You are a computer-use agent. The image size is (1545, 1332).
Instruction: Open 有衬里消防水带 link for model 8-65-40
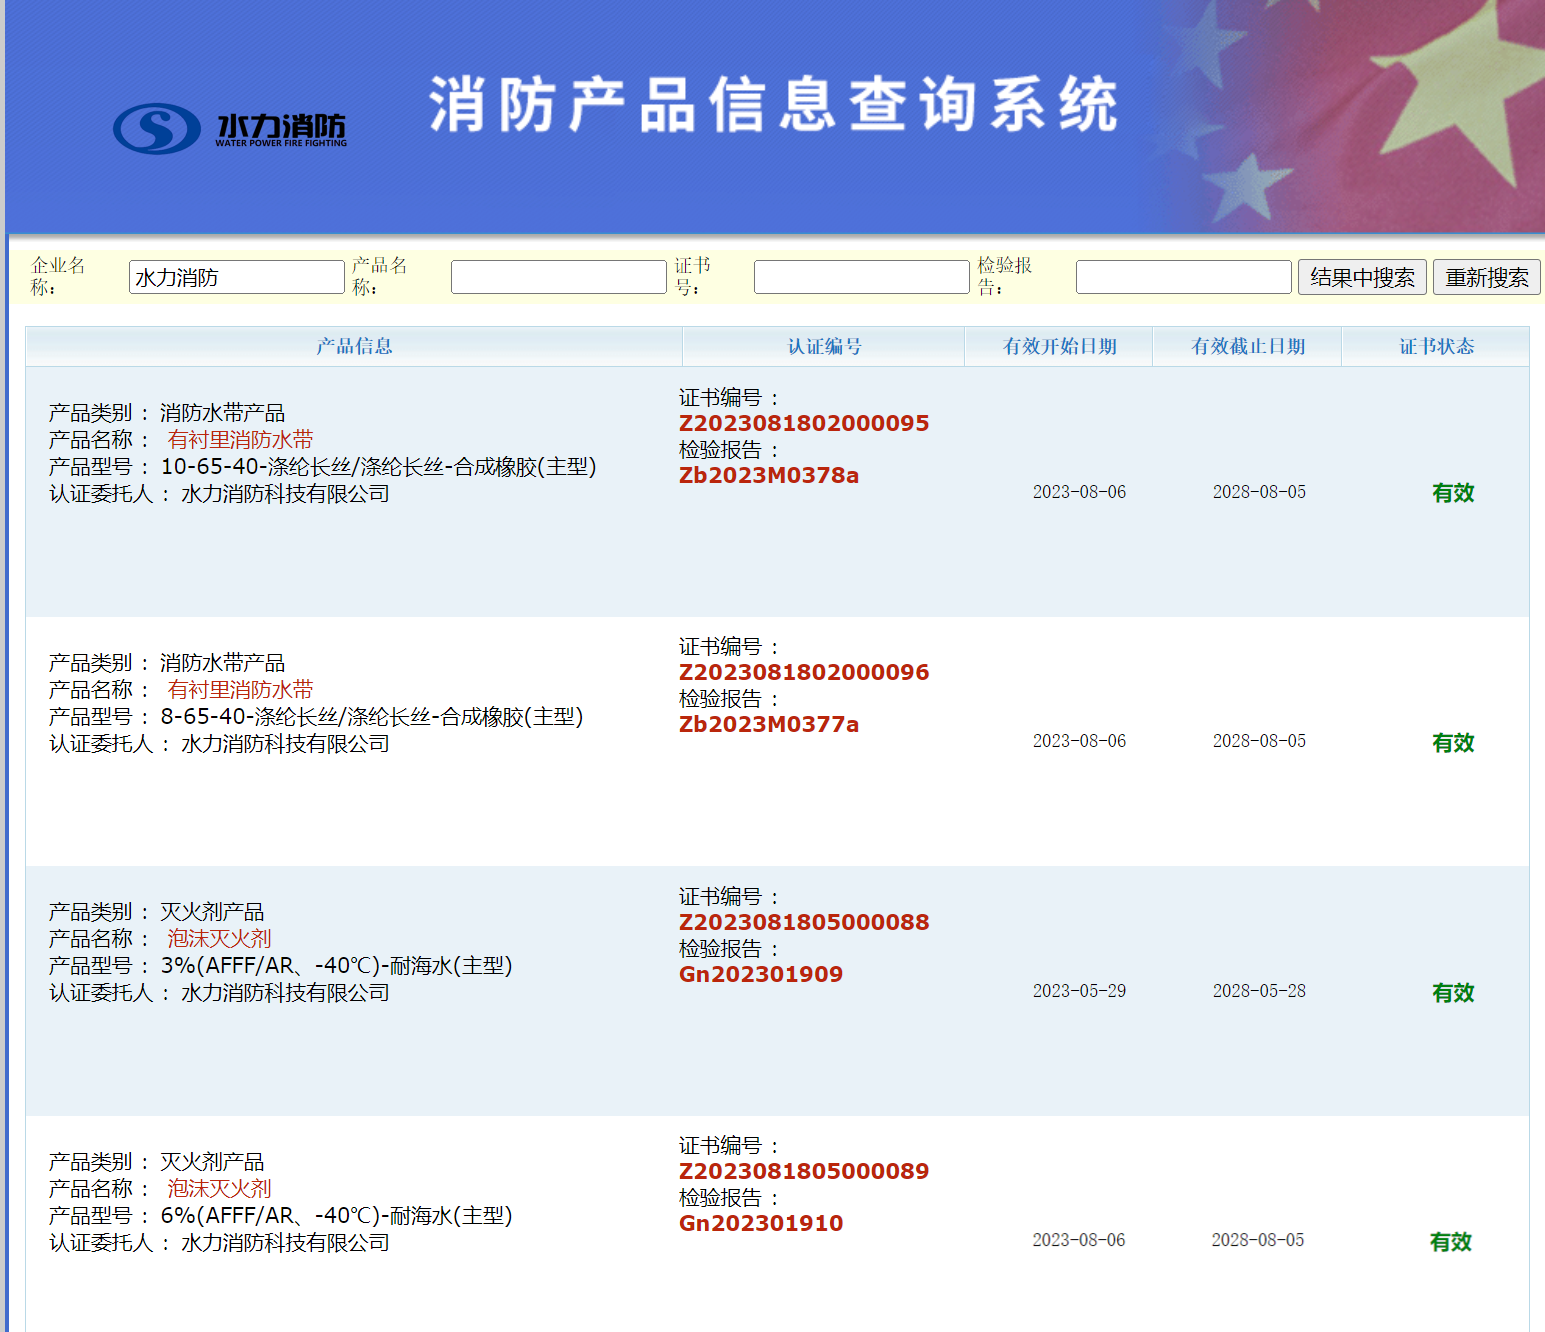(240, 690)
